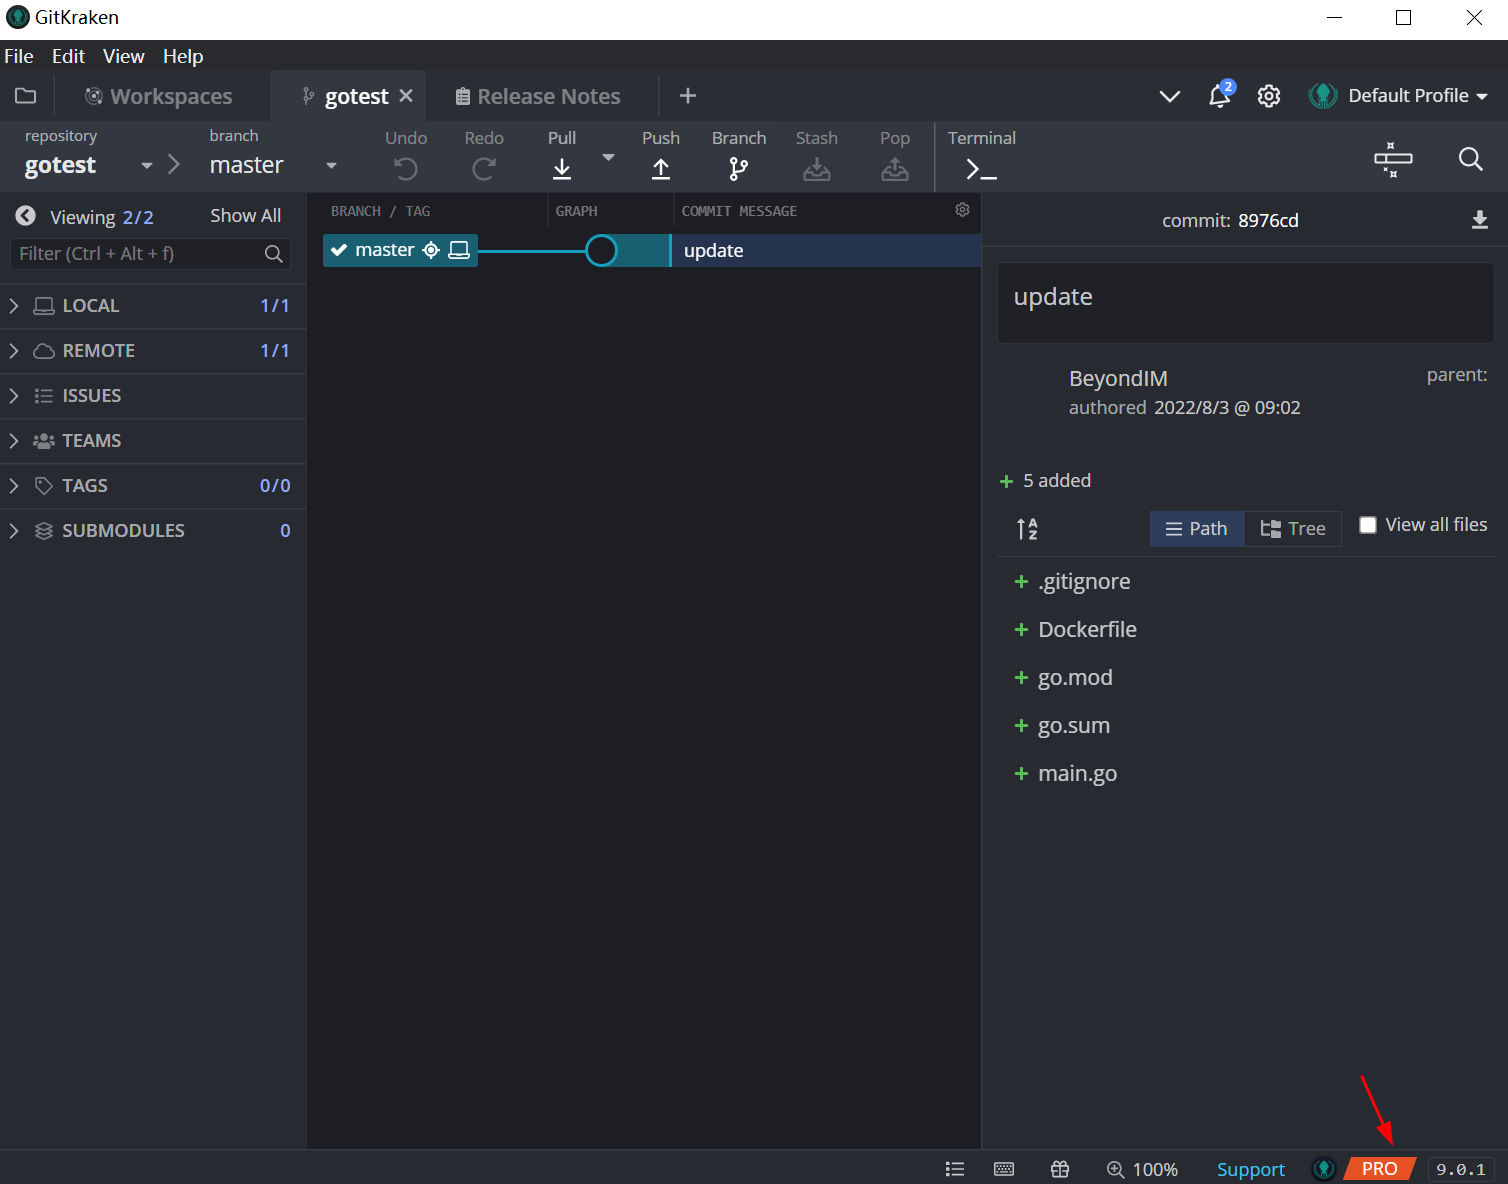The width and height of the screenshot is (1508, 1184).
Task: Focus the Filter input field
Action: click(150, 254)
